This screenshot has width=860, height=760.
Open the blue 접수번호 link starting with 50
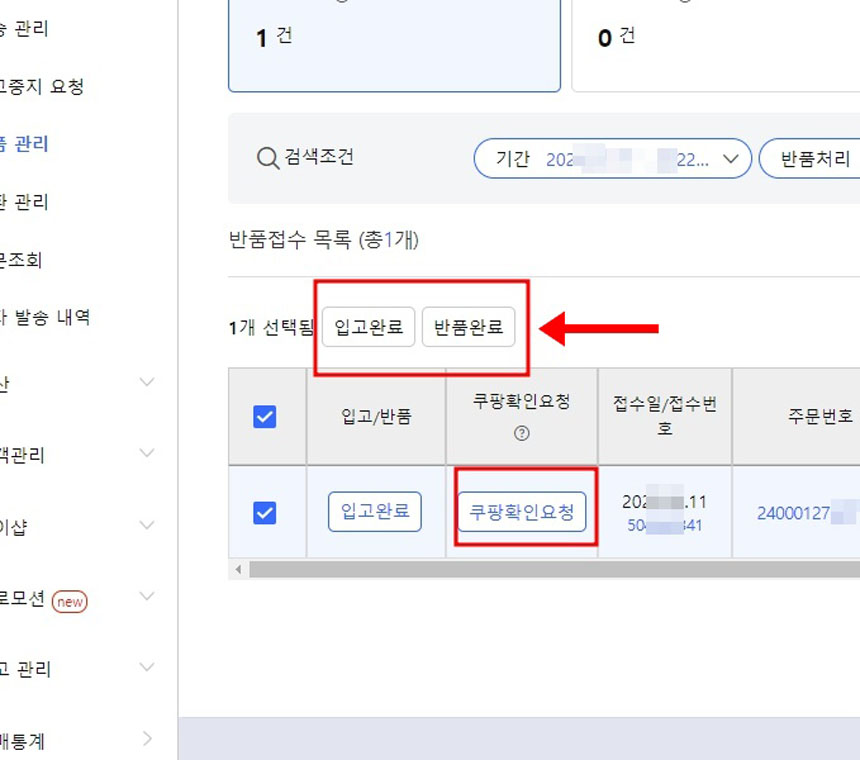[664, 525]
